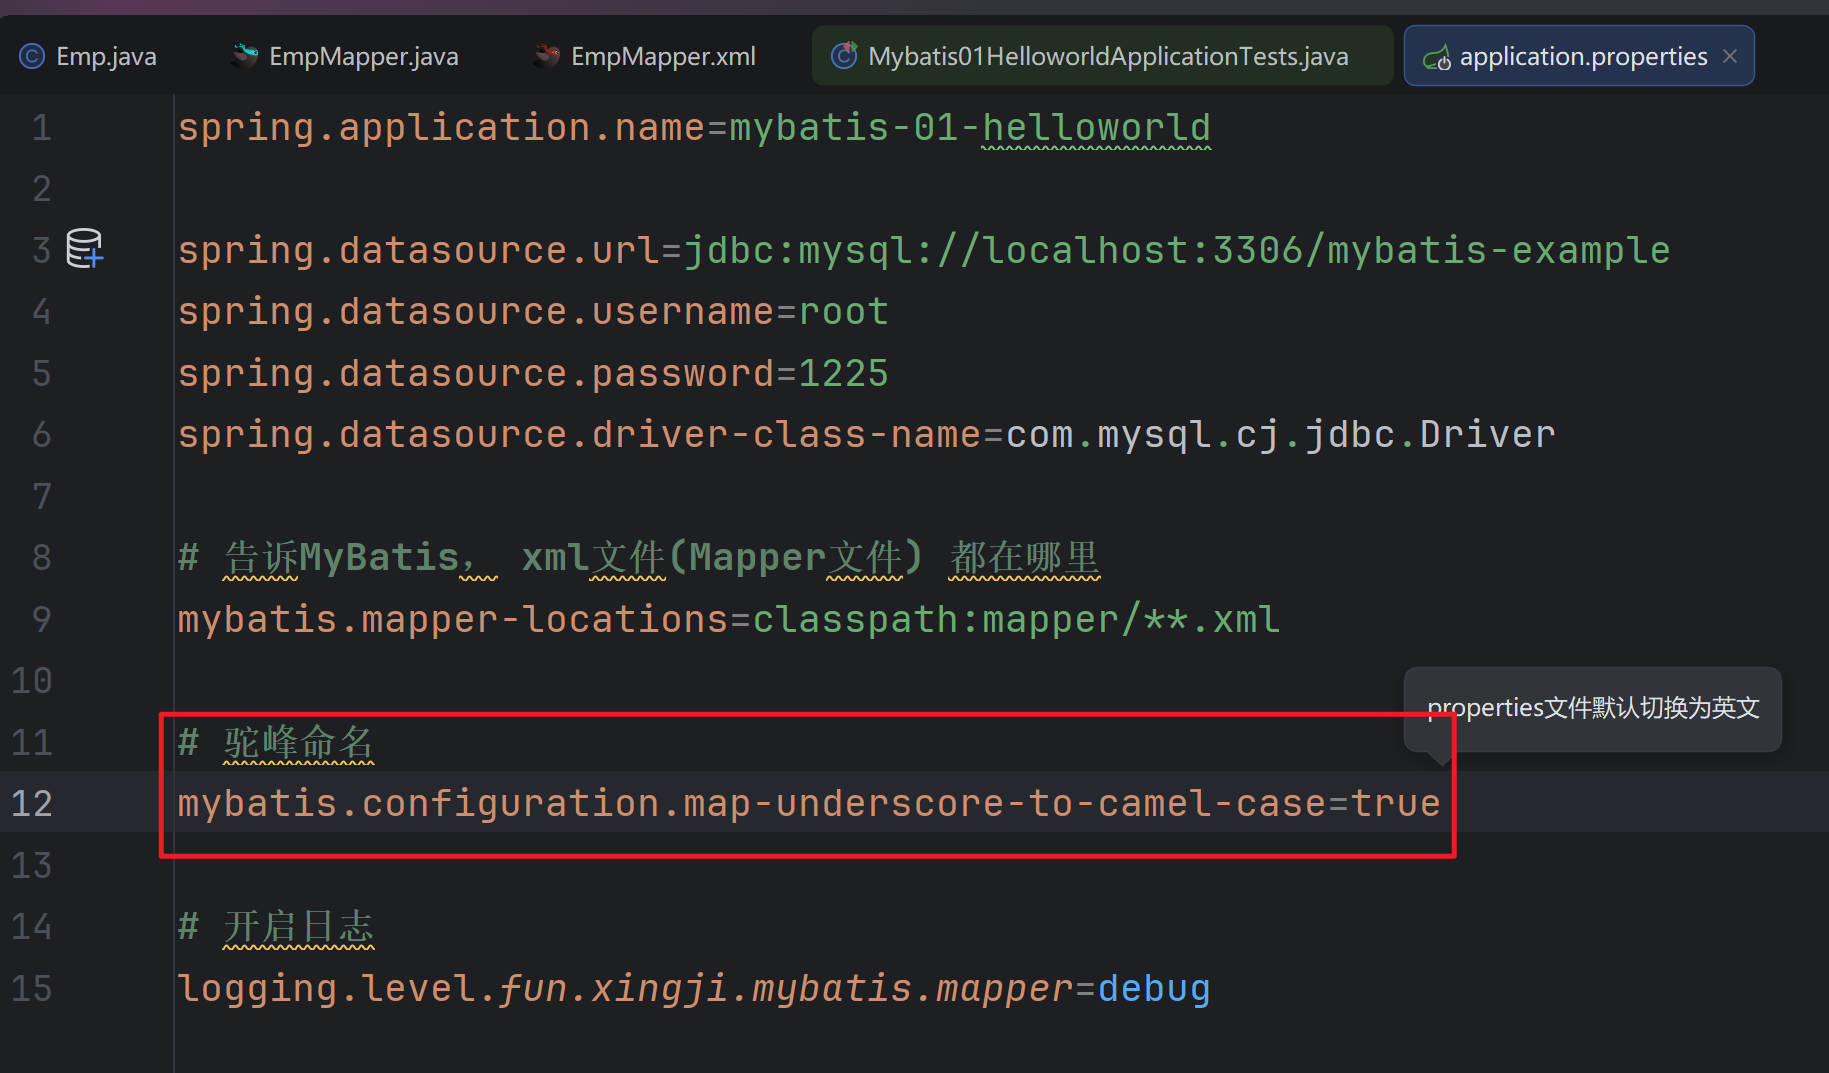Click the Emp.java class file icon
The image size is (1829, 1073).
(32, 57)
